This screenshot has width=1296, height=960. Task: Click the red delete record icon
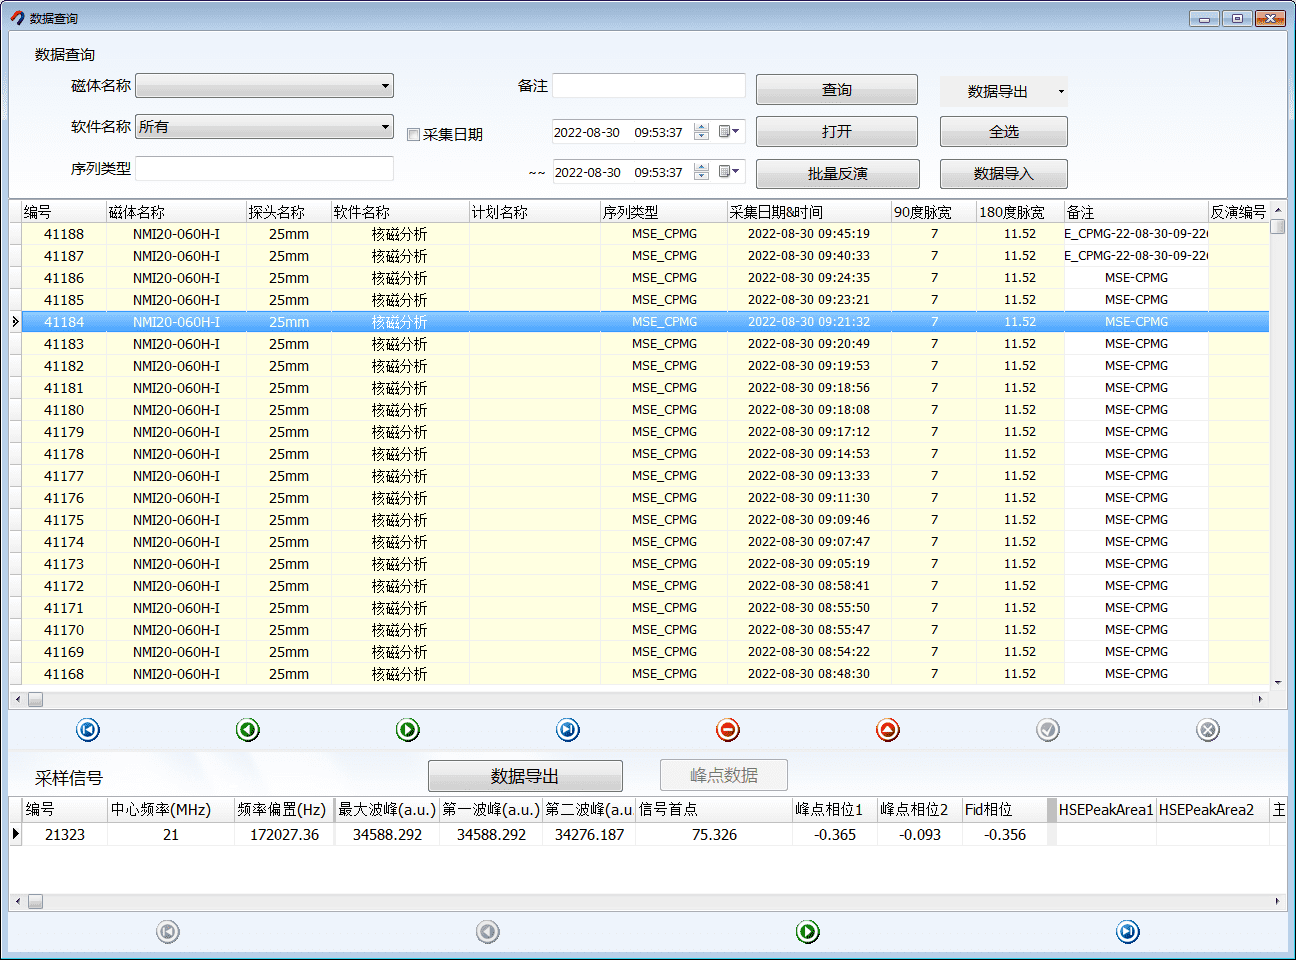(x=728, y=730)
